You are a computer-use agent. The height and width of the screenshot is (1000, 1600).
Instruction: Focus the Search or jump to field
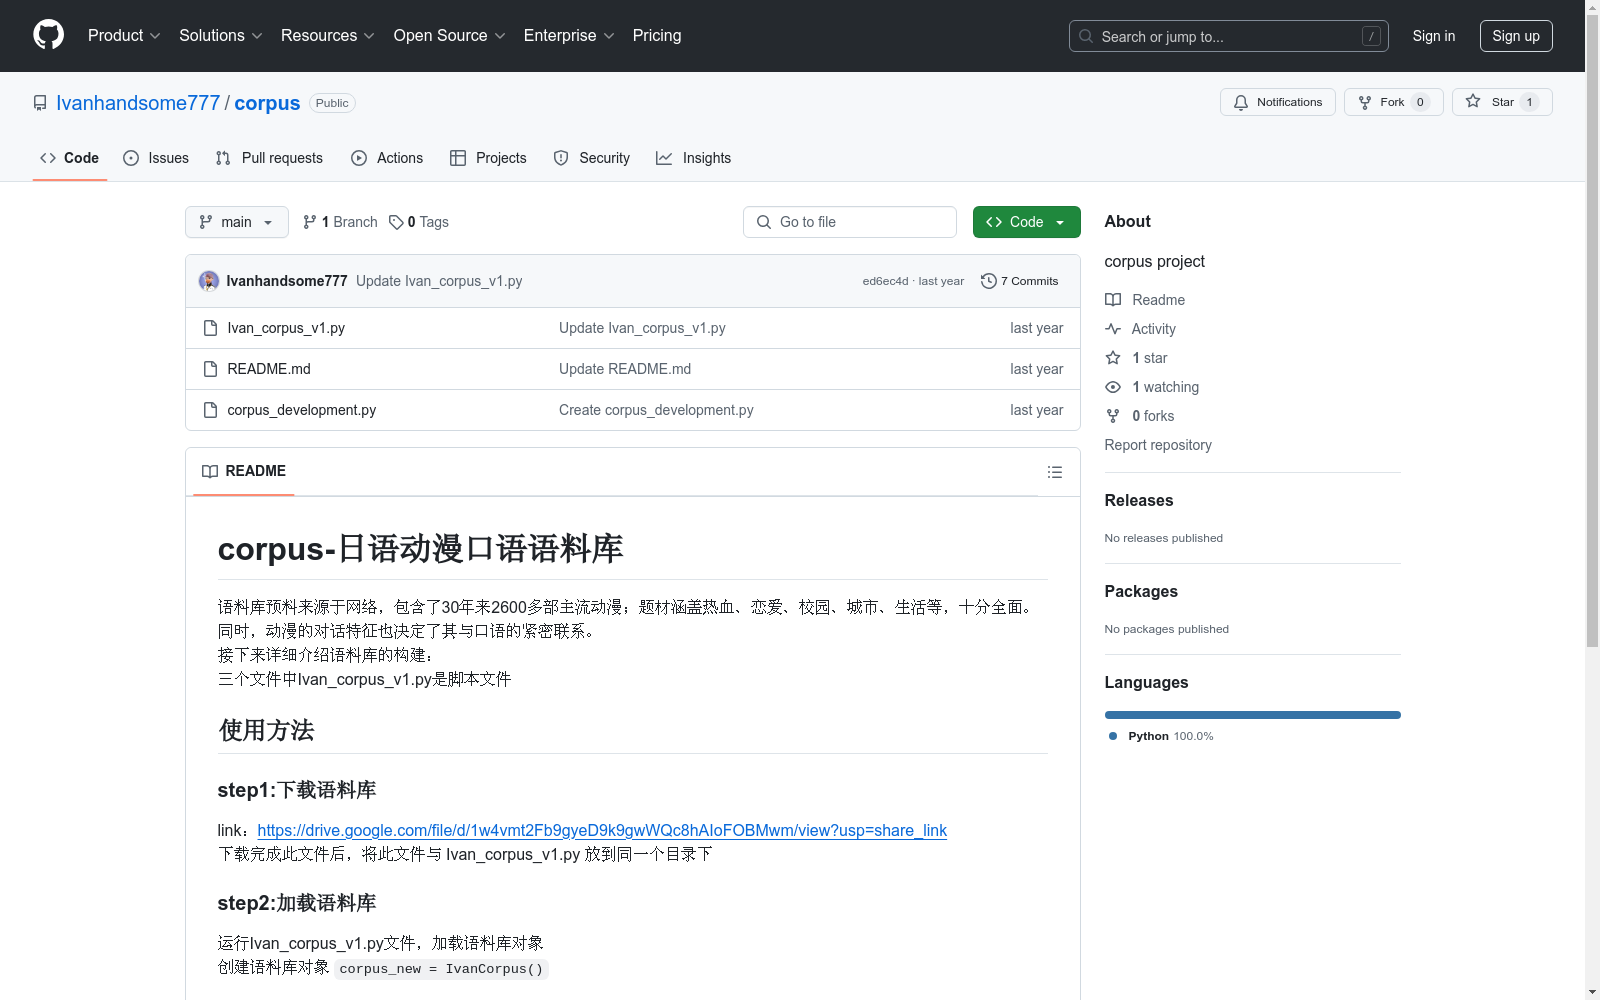(x=1228, y=36)
